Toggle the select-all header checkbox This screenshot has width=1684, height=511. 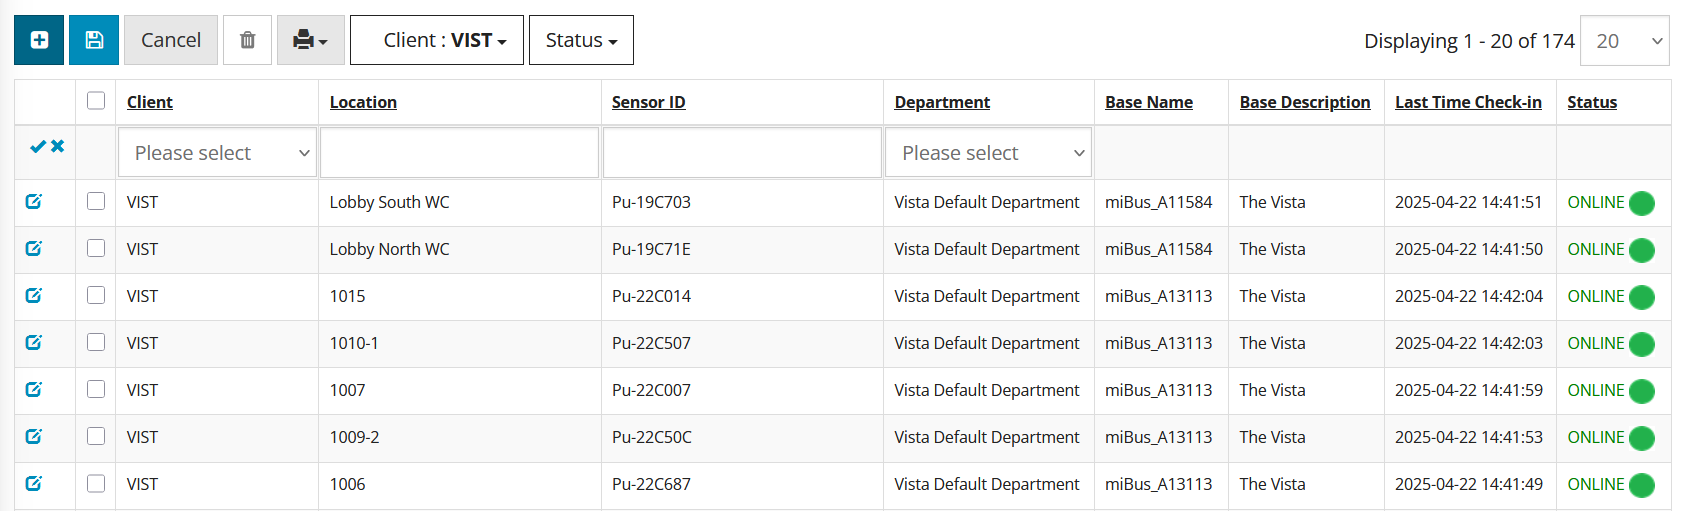pos(96,100)
